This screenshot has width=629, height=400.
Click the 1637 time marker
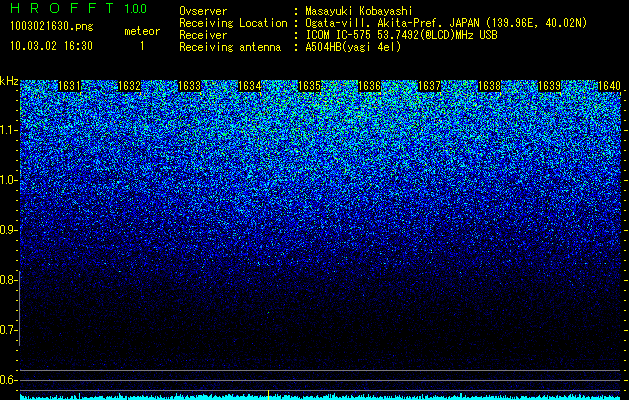point(430,86)
